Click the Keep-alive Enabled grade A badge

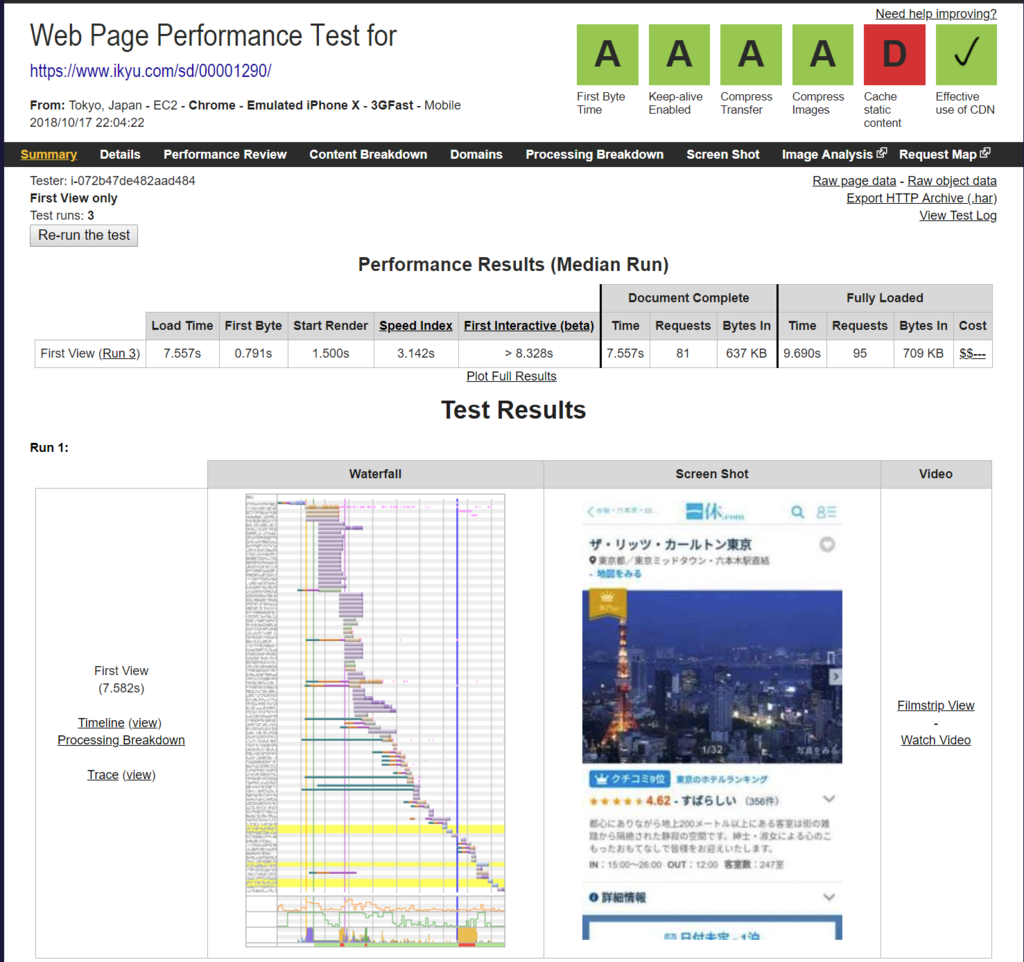[x=679, y=55]
